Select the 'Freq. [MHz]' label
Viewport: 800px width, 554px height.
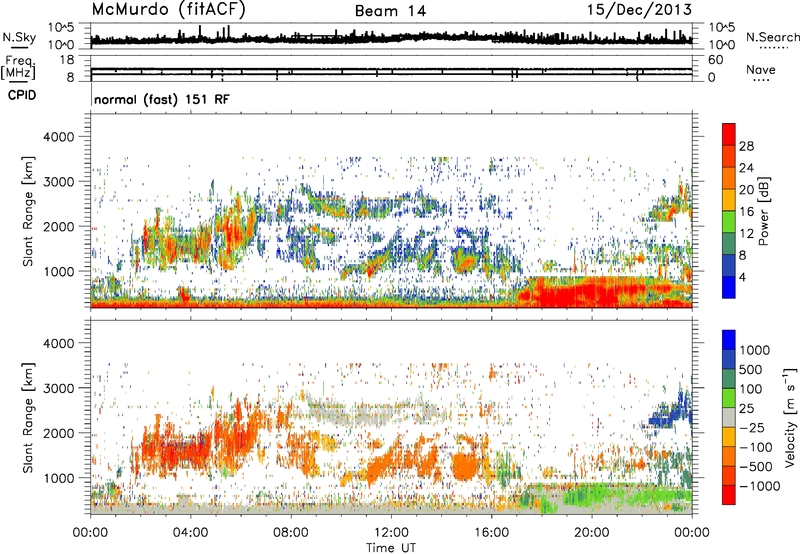click(x=18, y=68)
